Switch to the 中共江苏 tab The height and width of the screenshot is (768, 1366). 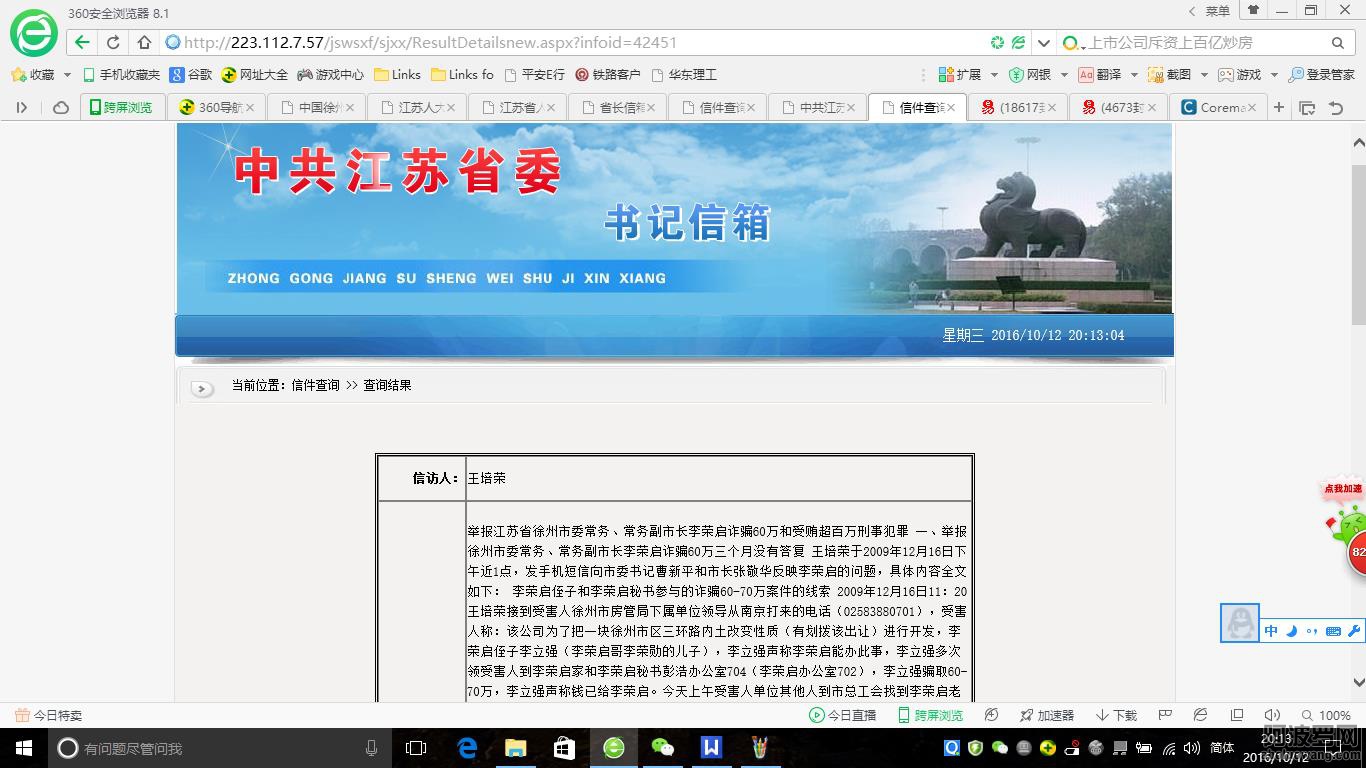[x=816, y=107]
